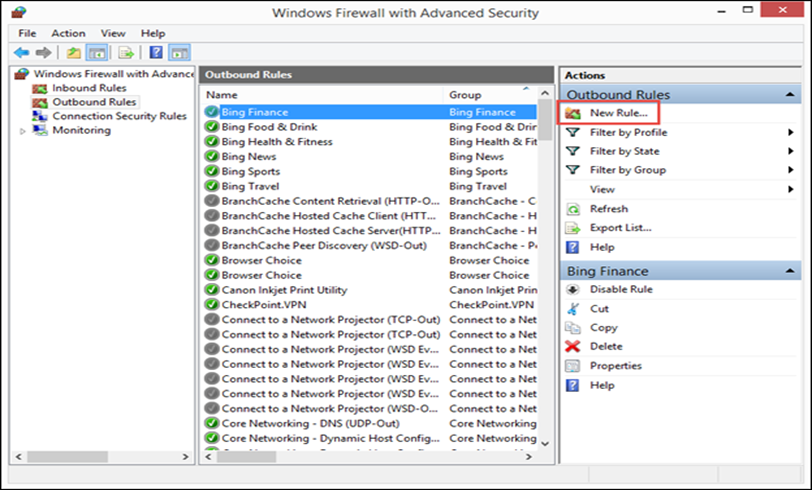
Task: Click the blue Help toolbar icon
Action: click(x=156, y=52)
